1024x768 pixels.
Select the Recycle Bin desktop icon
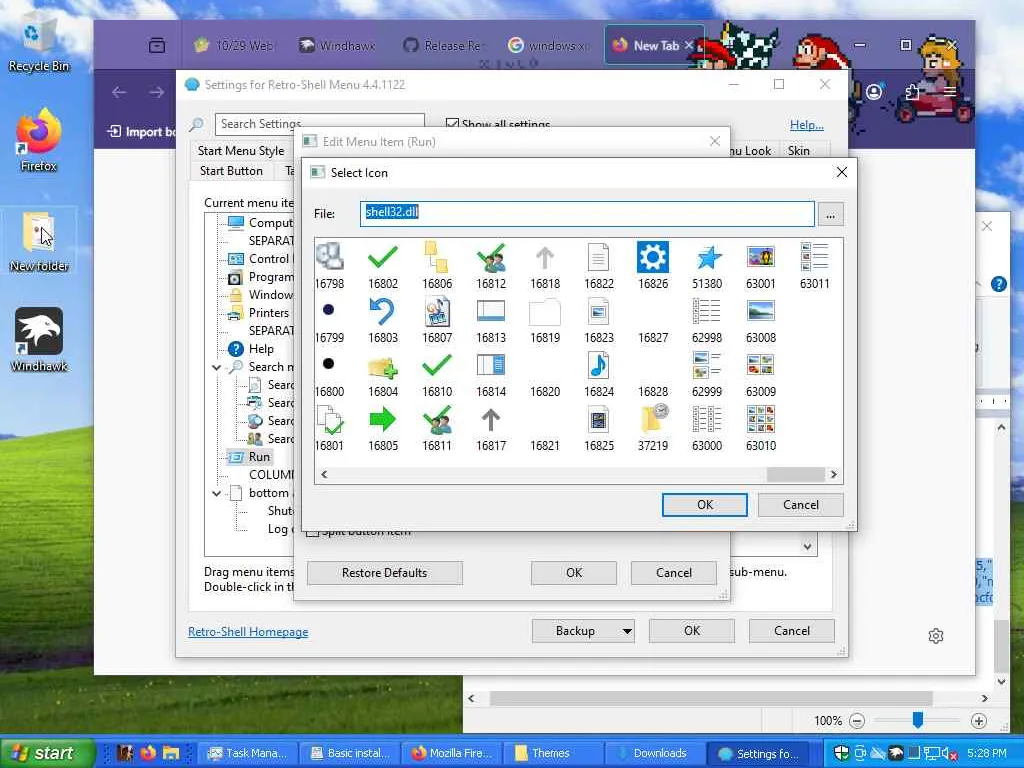click(39, 44)
